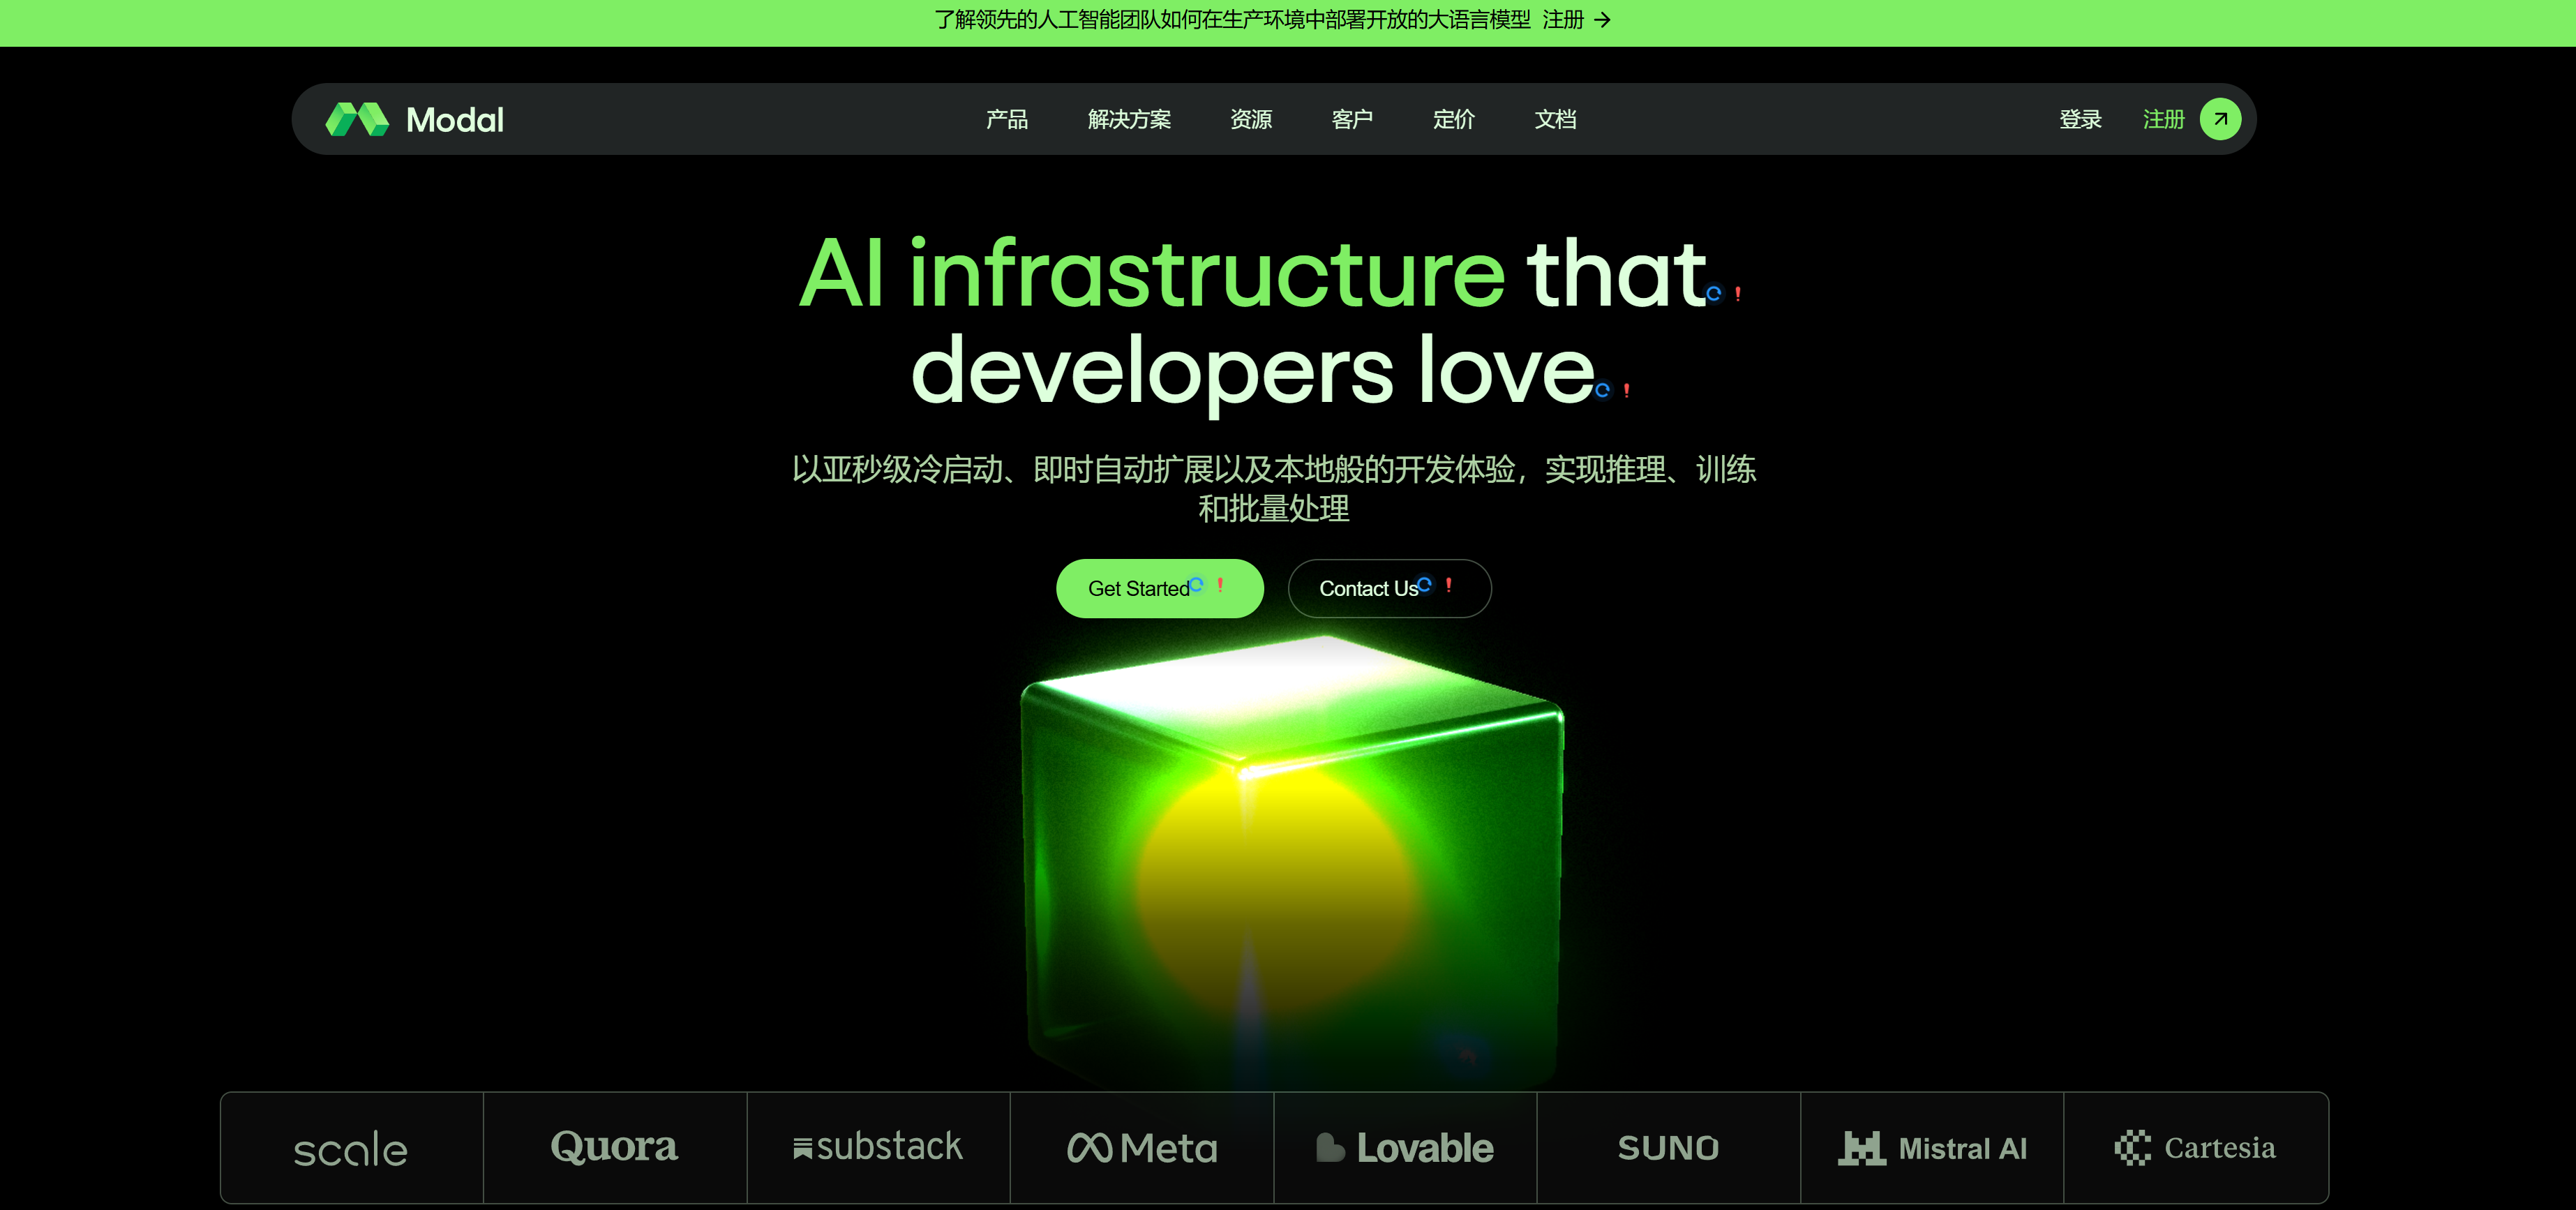Click the 注册 sign up link in navbar

[2163, 120]
